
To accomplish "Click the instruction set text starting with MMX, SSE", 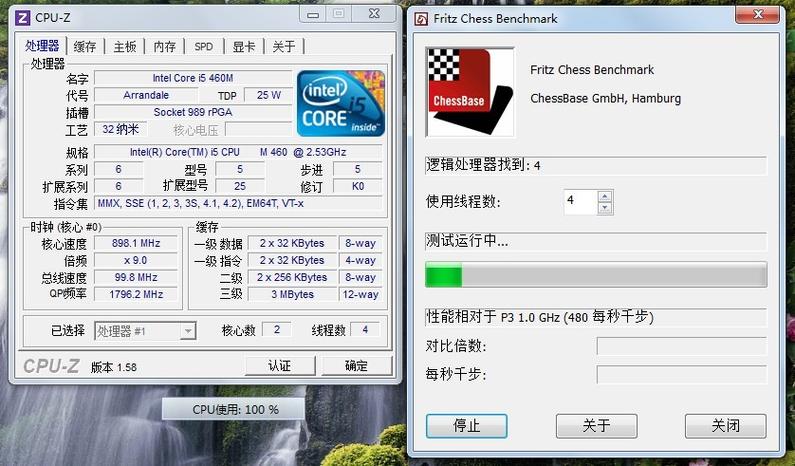I will coord(238,203).
